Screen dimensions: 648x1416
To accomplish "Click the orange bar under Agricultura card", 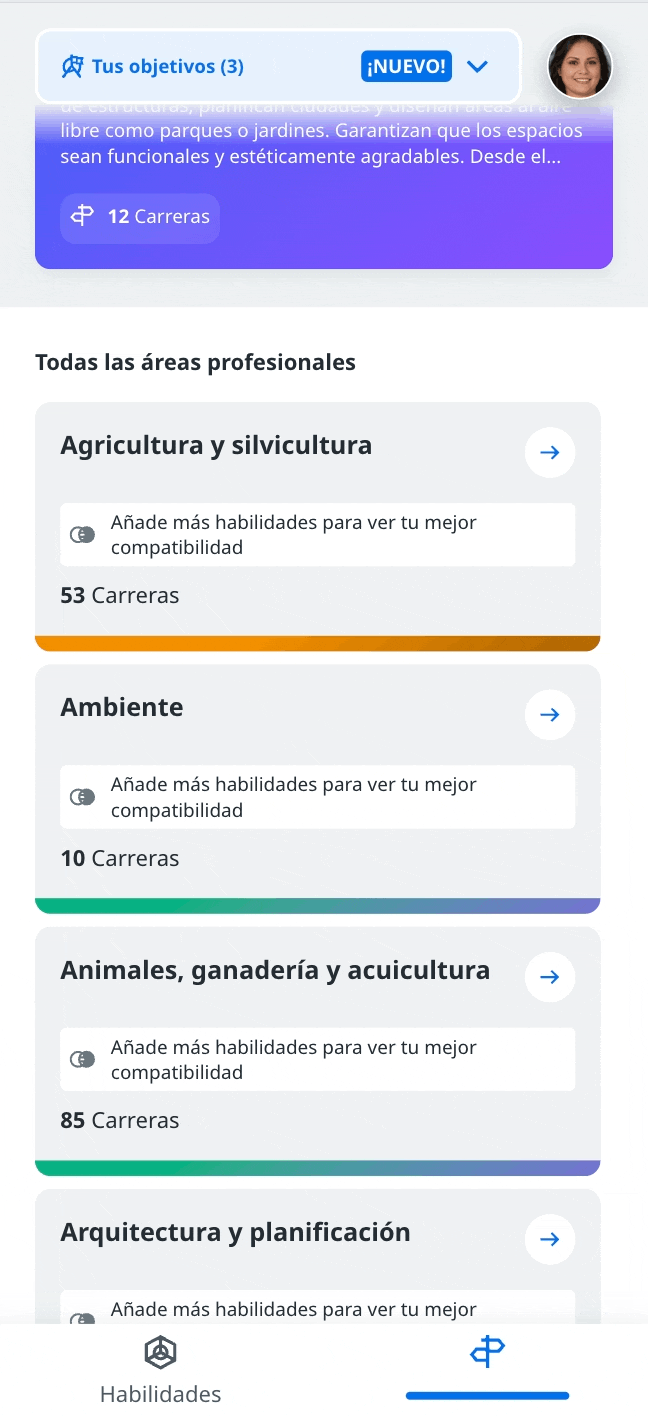I will coord(318,643).
